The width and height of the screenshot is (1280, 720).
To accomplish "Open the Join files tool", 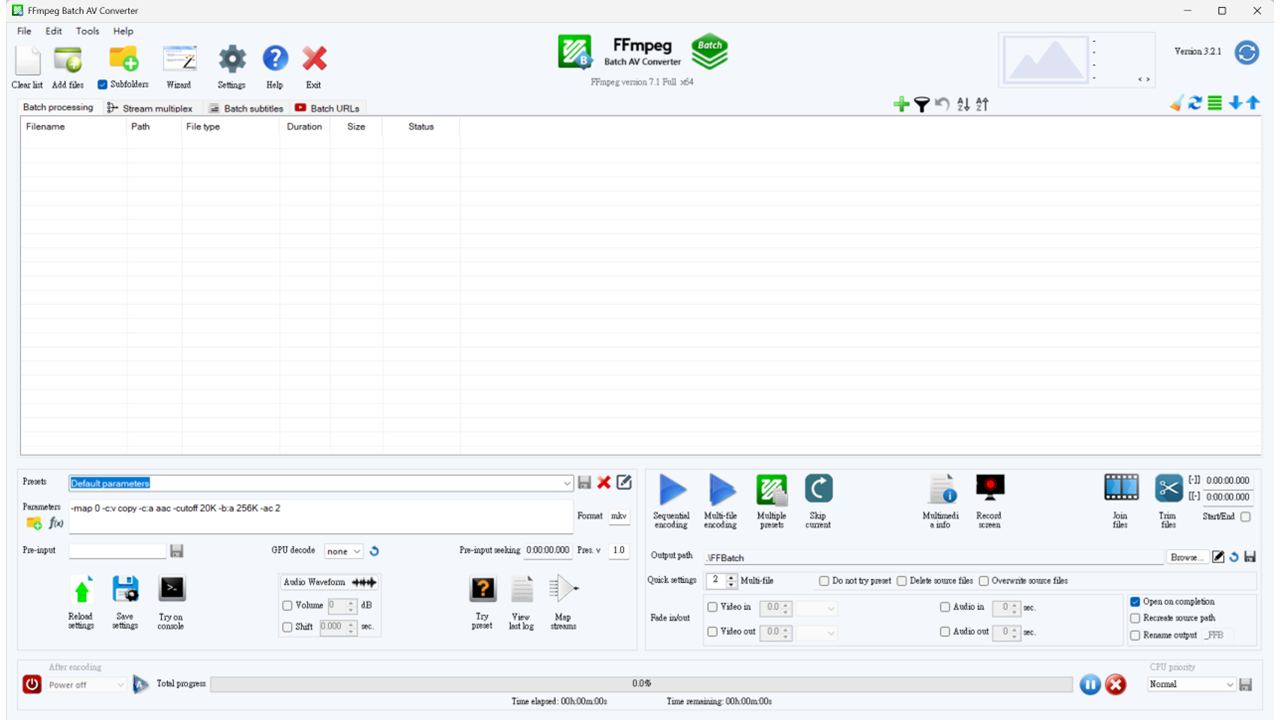I will click(x=1121, y=488).
